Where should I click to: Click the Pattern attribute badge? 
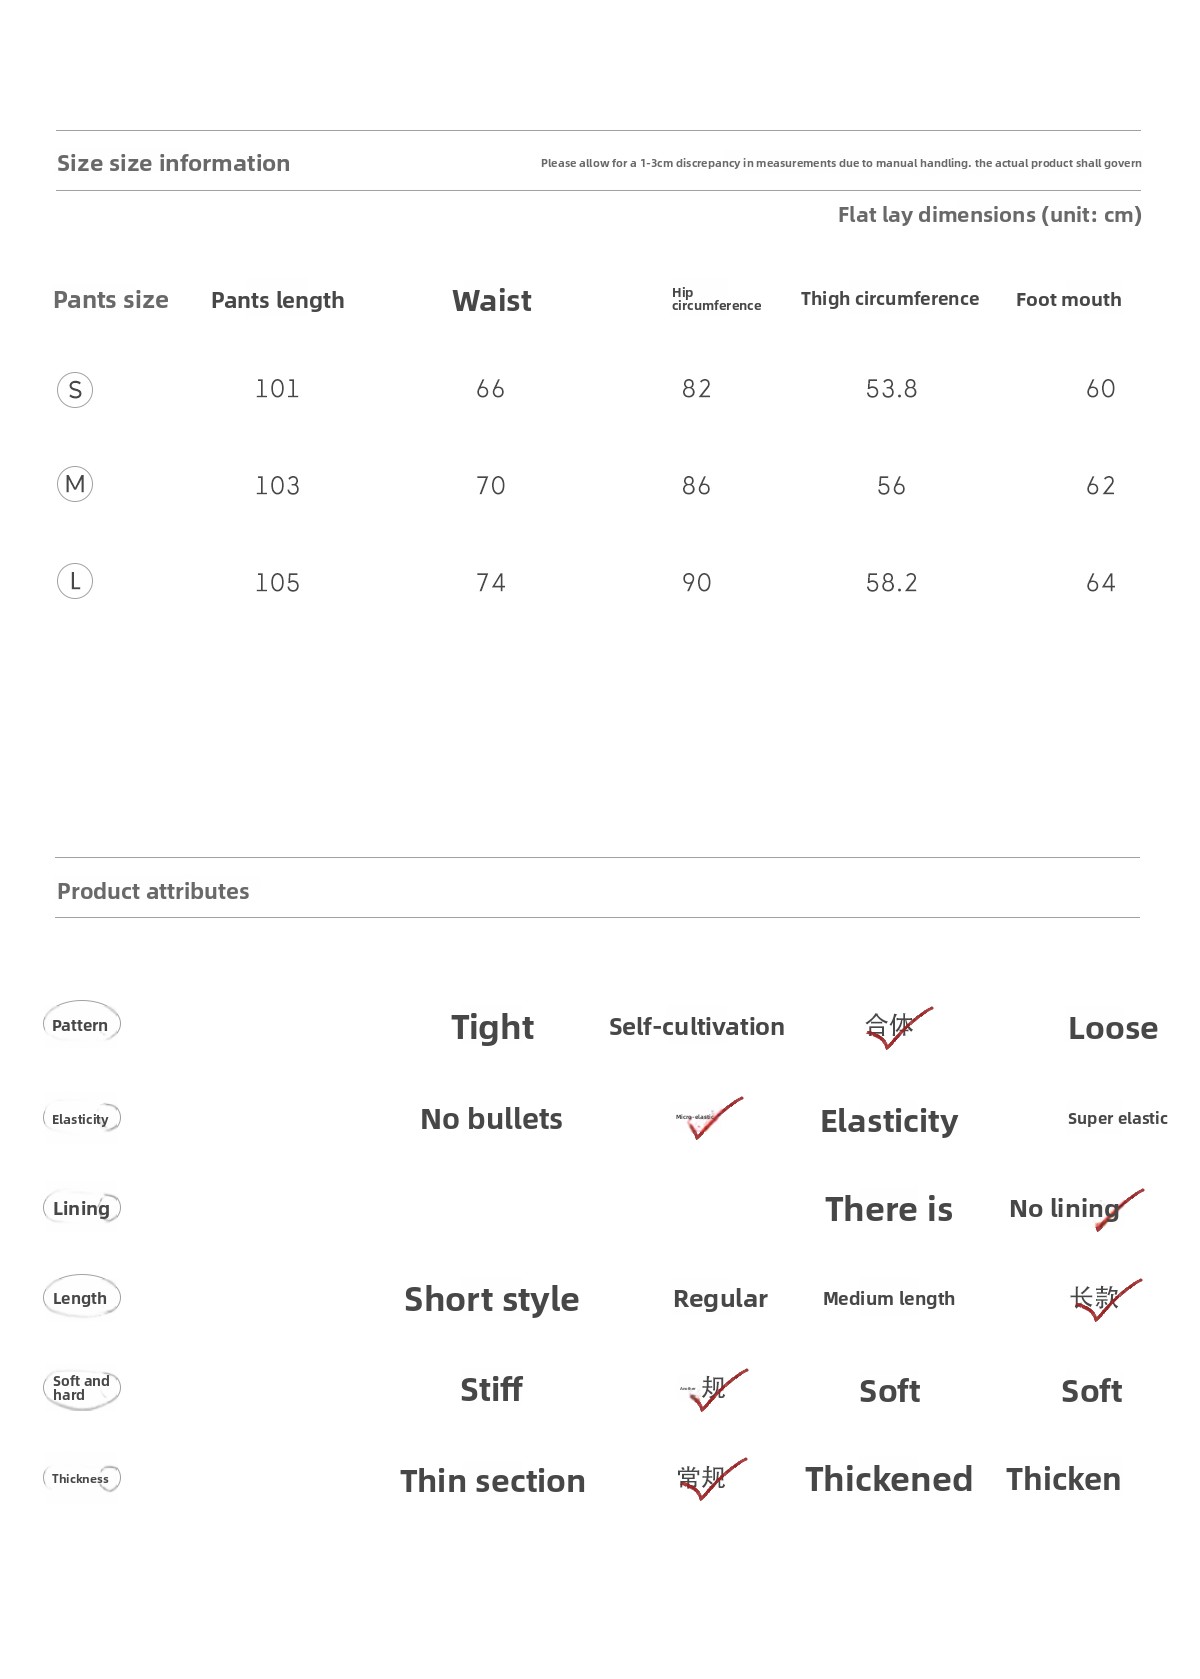pyautogui.click(x=81, y=1024)
